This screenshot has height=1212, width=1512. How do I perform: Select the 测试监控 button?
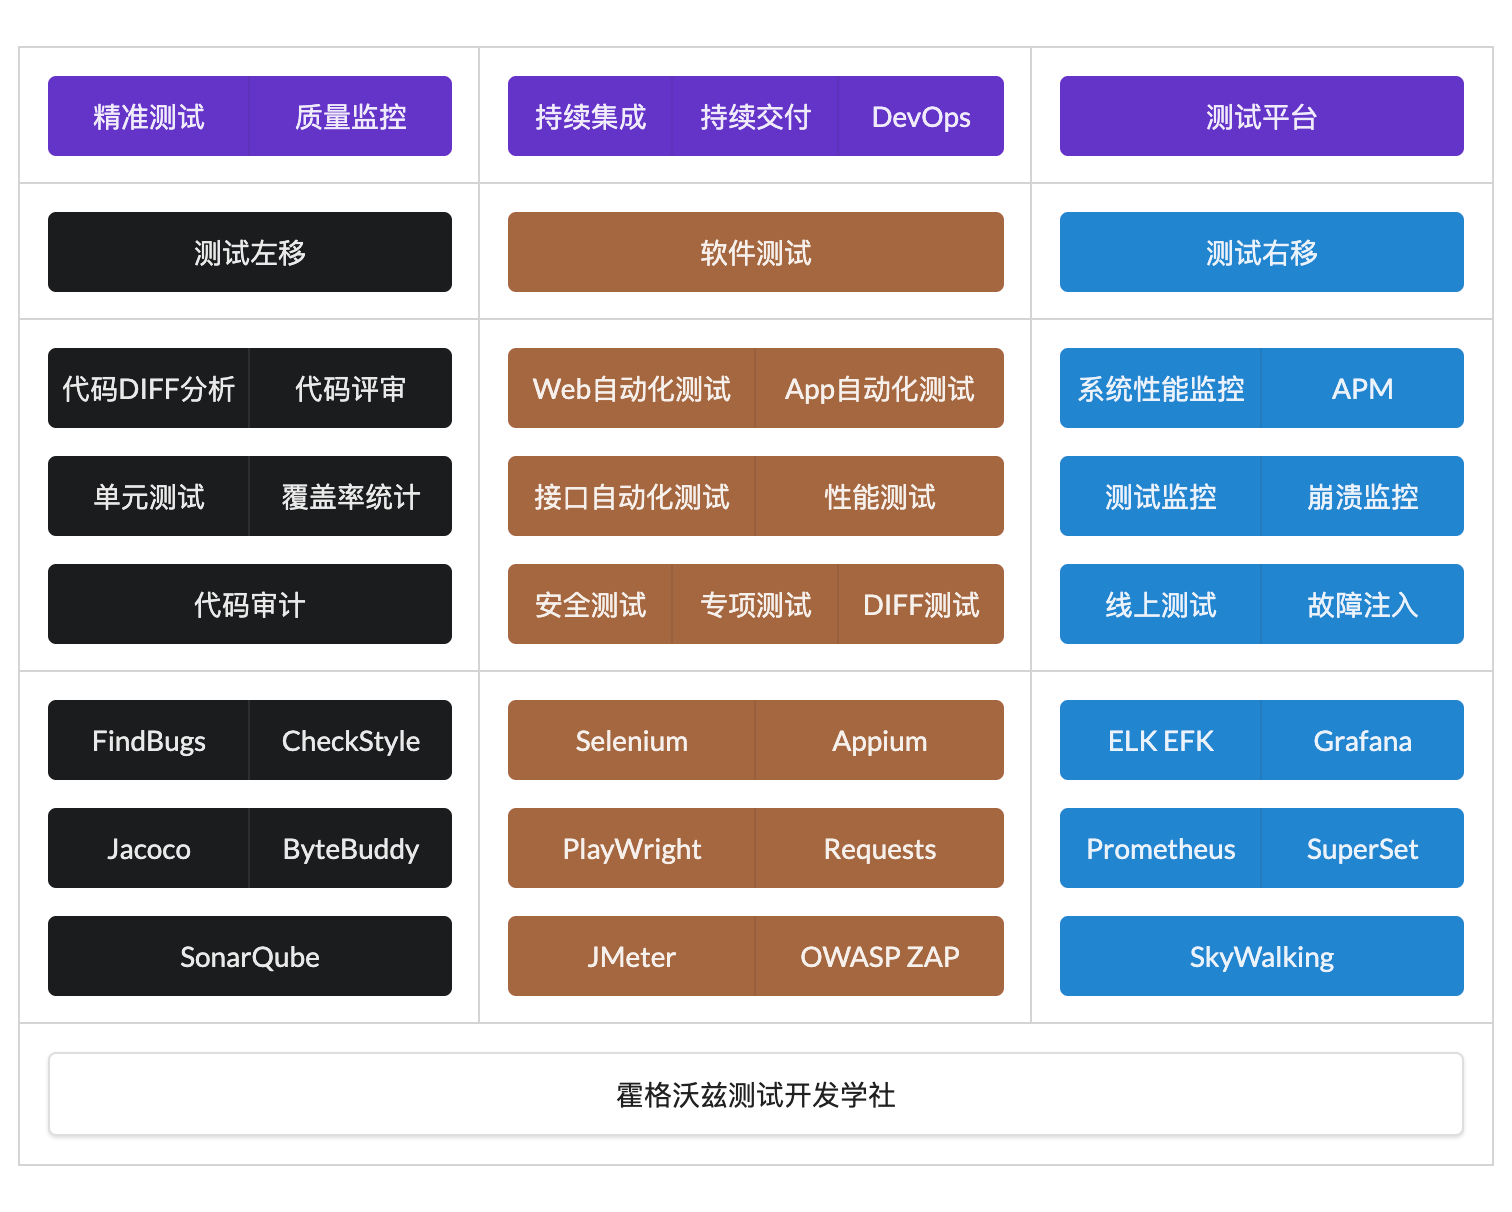[1161, 496]
